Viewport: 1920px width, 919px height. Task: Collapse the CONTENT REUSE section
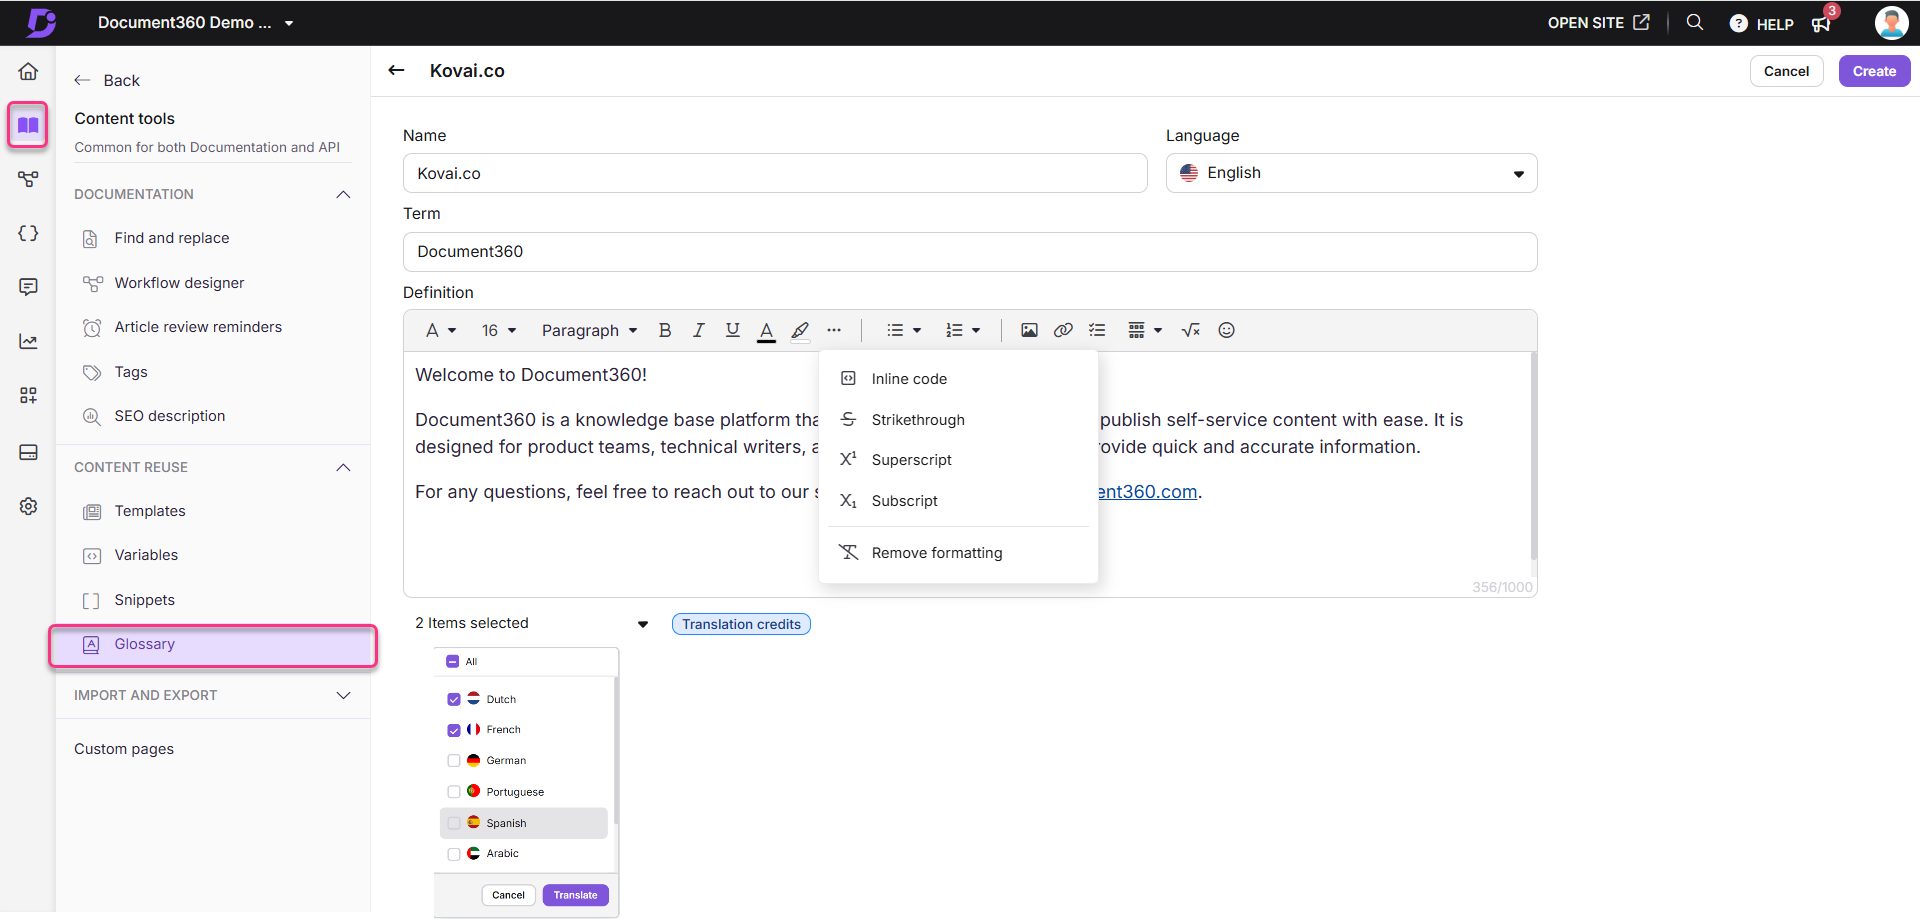pyautogui.click(x=343, y=467)
